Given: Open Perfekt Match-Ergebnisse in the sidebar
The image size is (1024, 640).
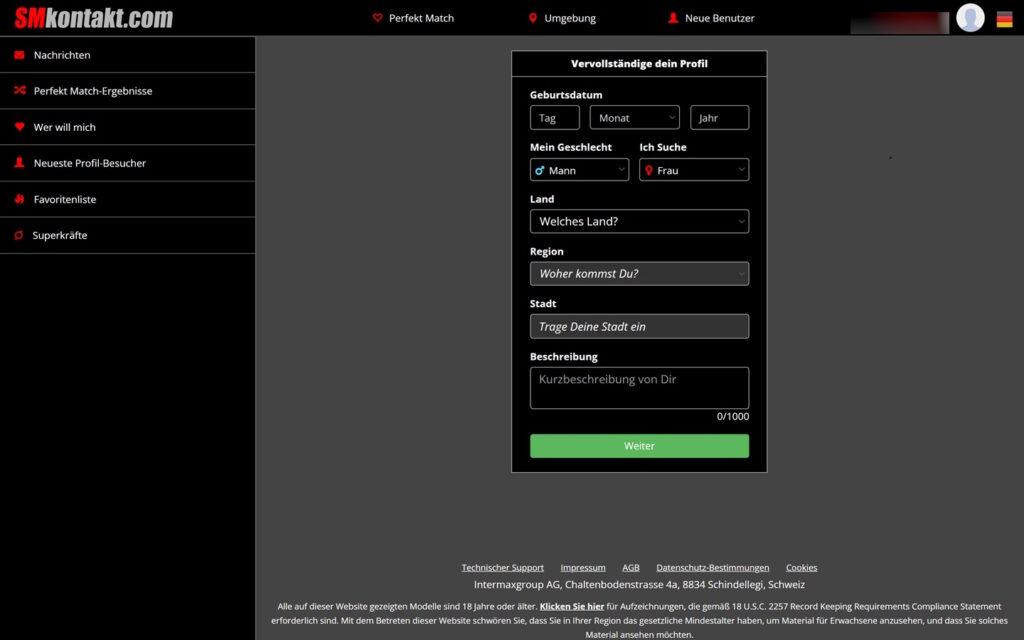Looking at the screenshot, I should pos(127,91).
